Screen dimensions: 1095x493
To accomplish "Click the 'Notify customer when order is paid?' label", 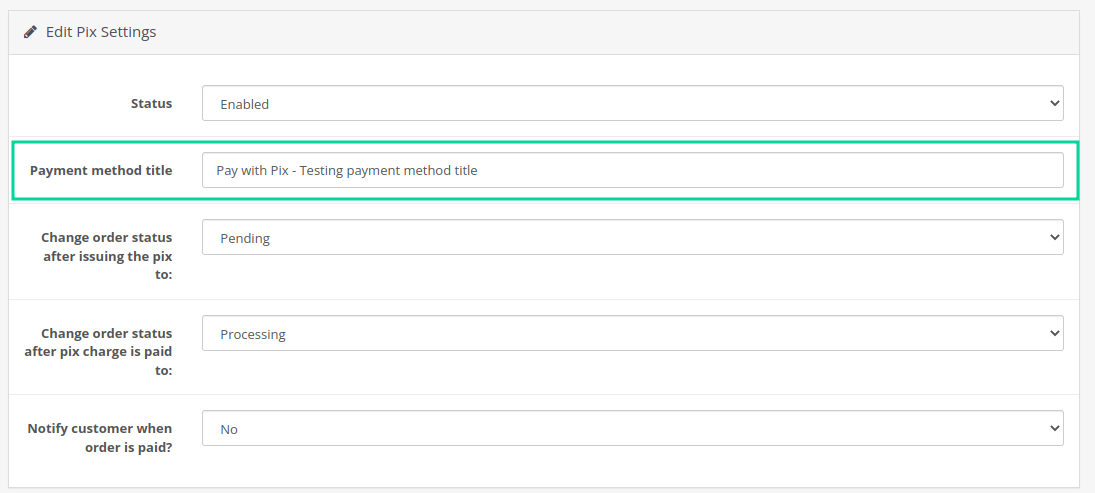I will pyautogui.click(x=100, y=438).
